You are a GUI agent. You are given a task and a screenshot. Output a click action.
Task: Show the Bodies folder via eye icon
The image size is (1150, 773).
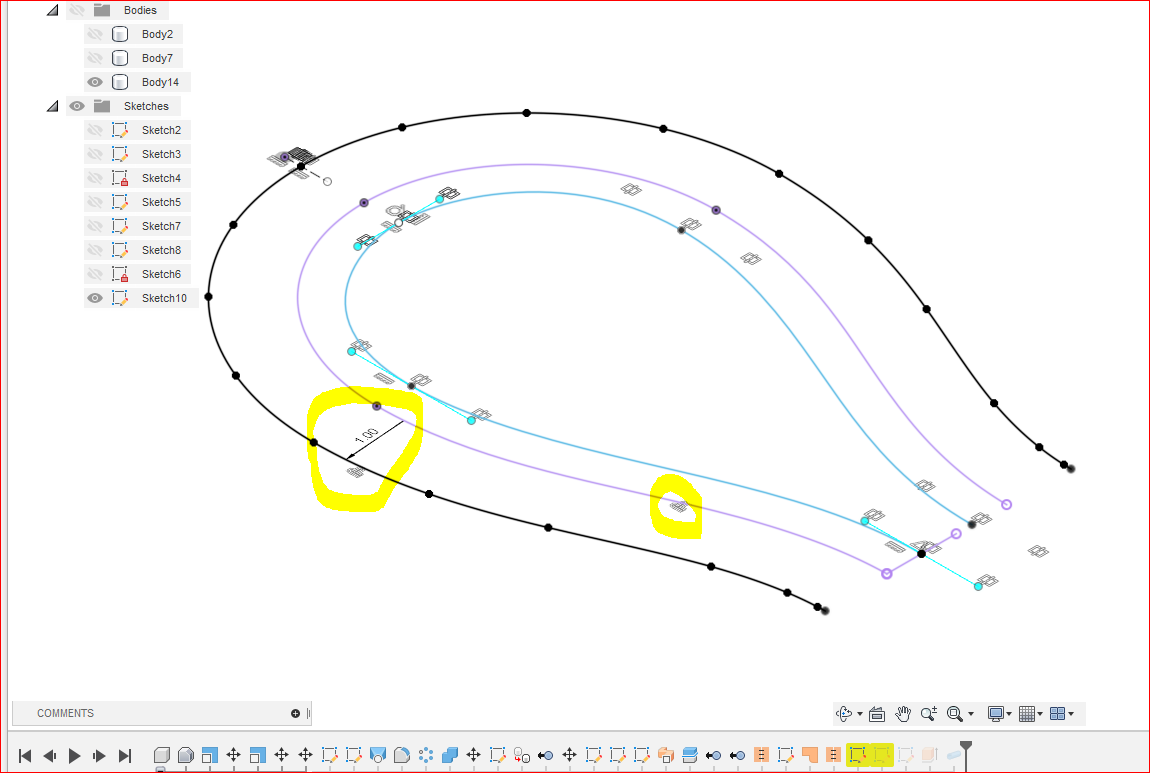tap(77, 10)
